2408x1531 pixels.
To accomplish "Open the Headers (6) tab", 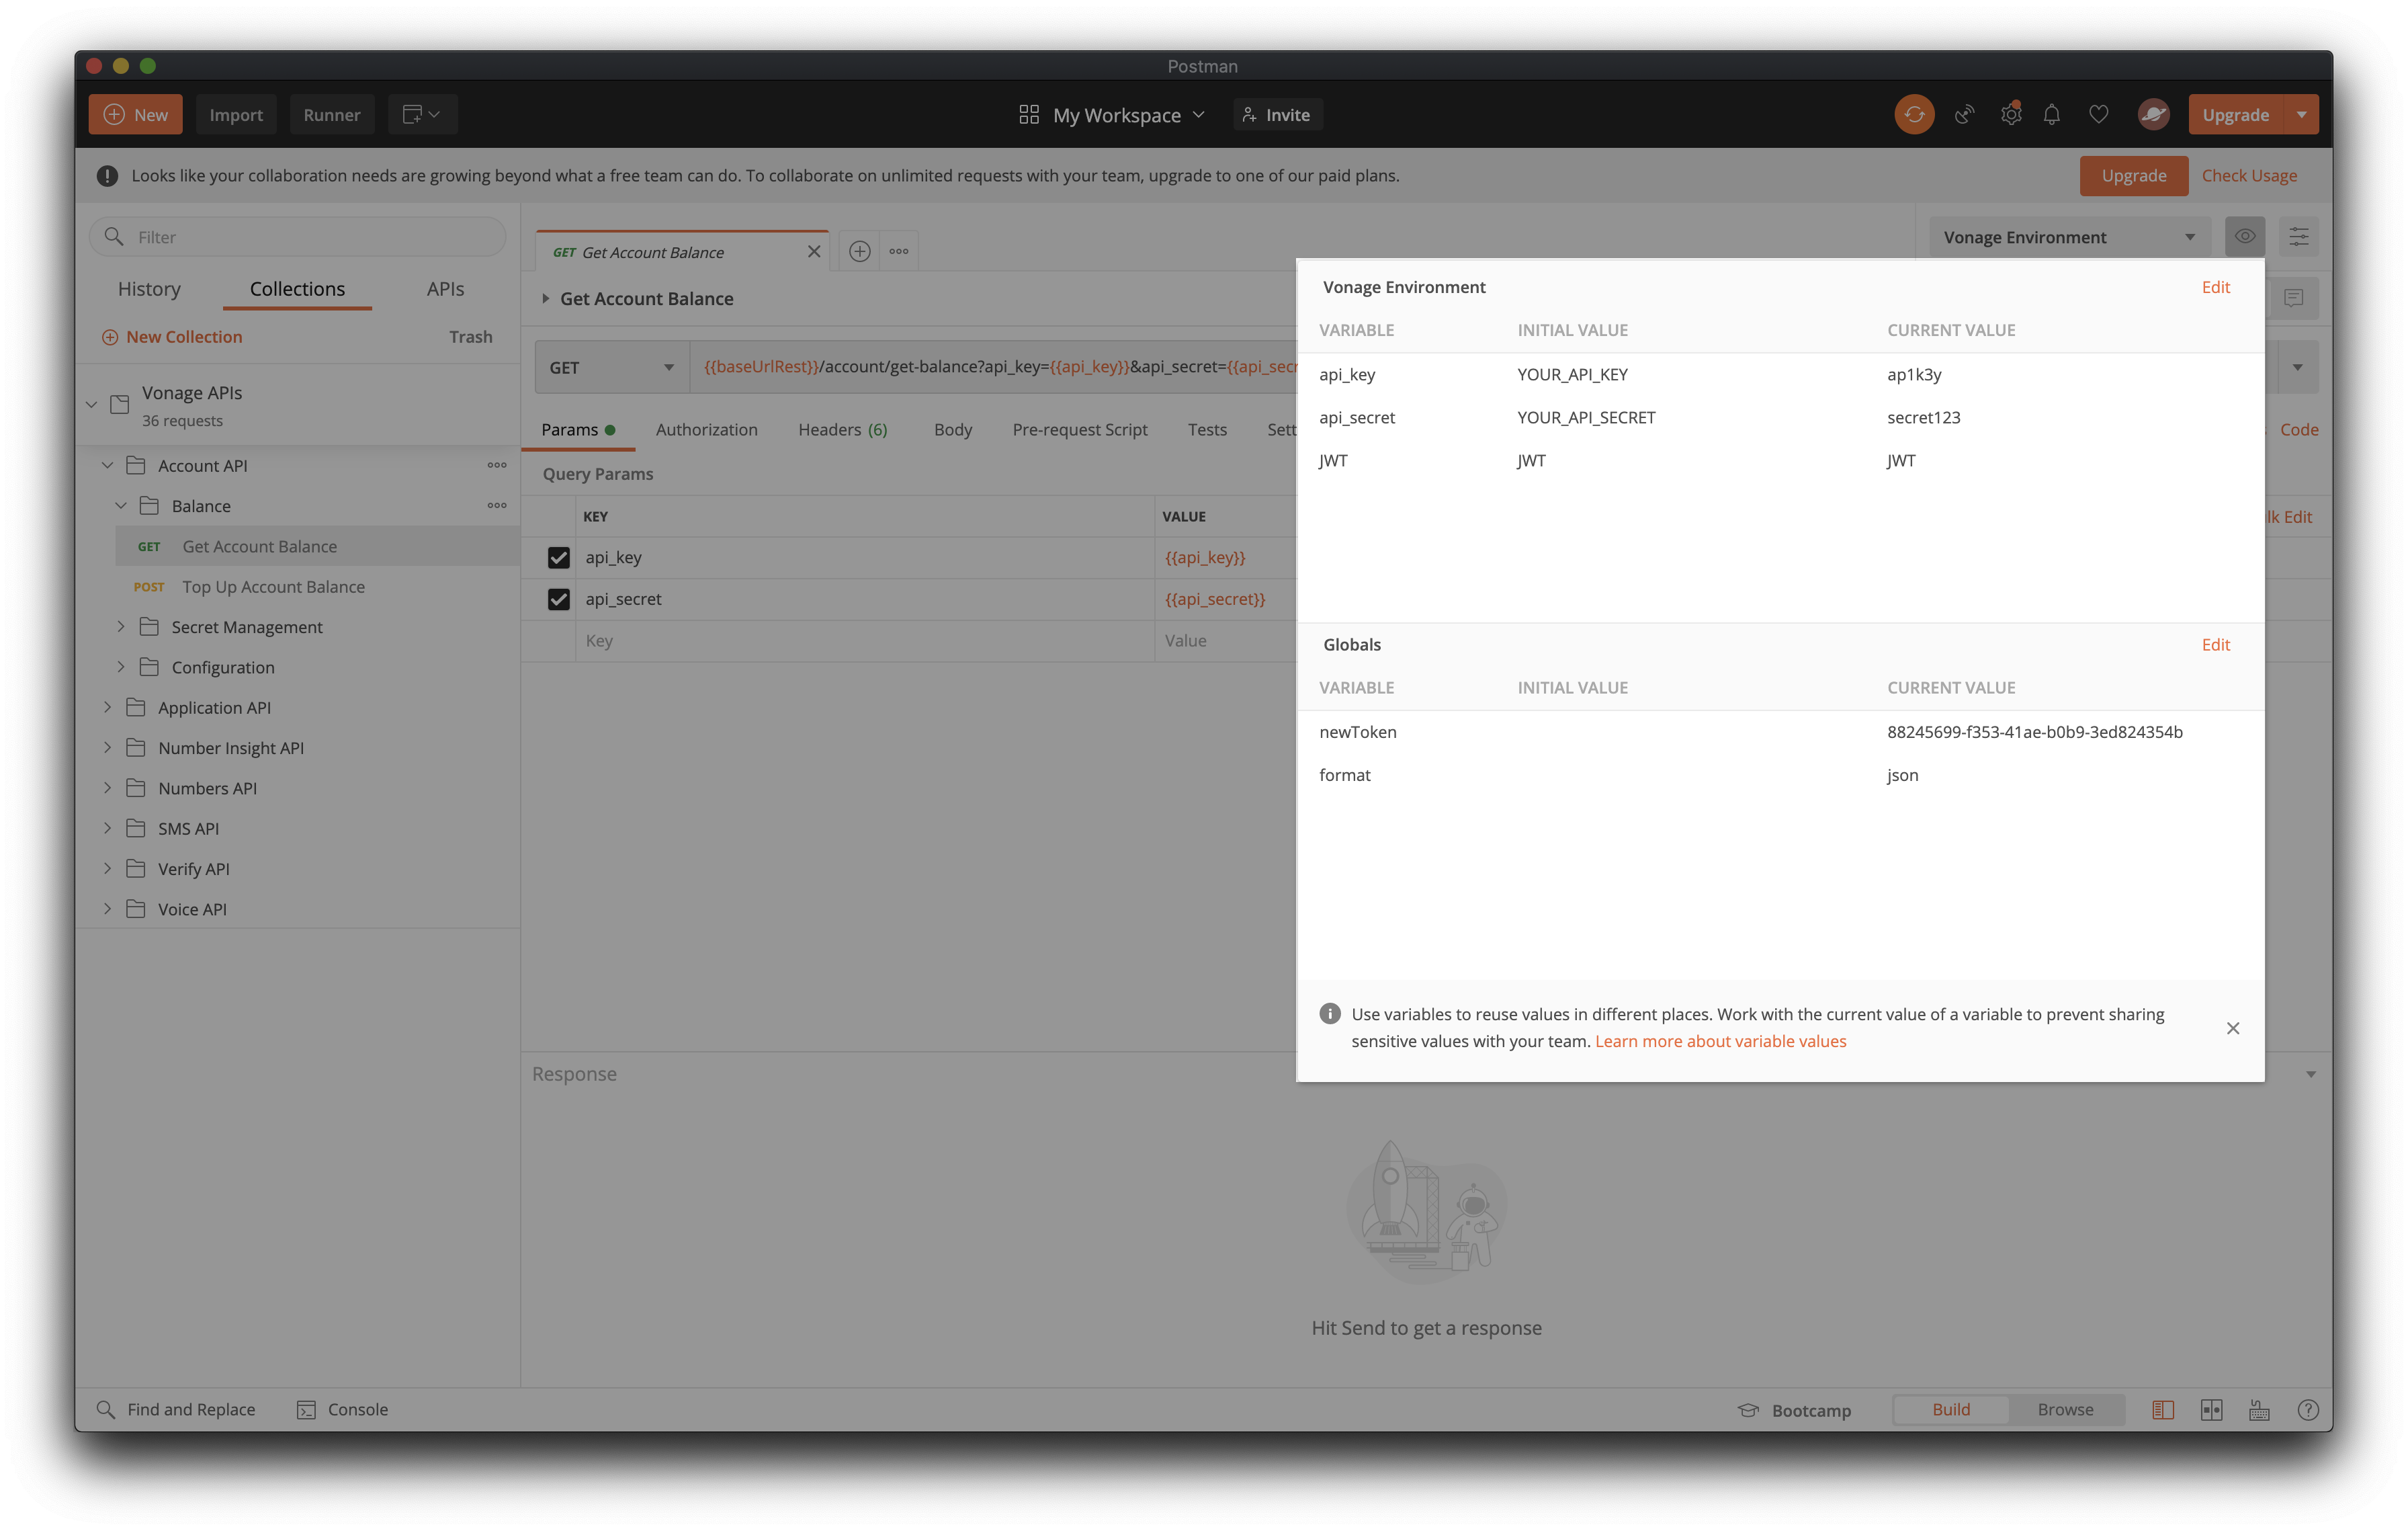I will coord(843,429).
